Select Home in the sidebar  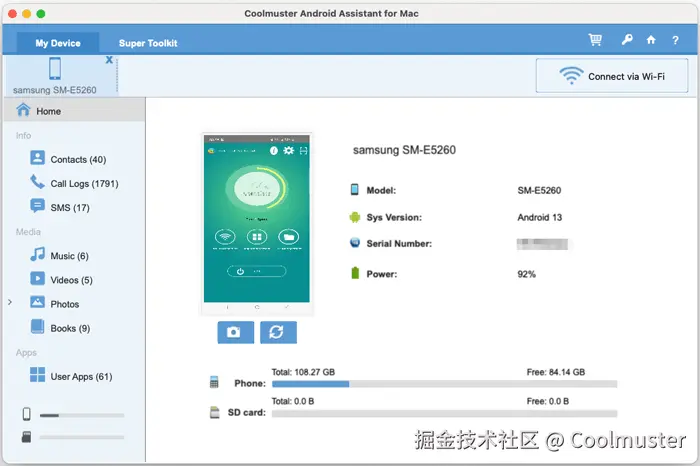[x=74, y=111]
